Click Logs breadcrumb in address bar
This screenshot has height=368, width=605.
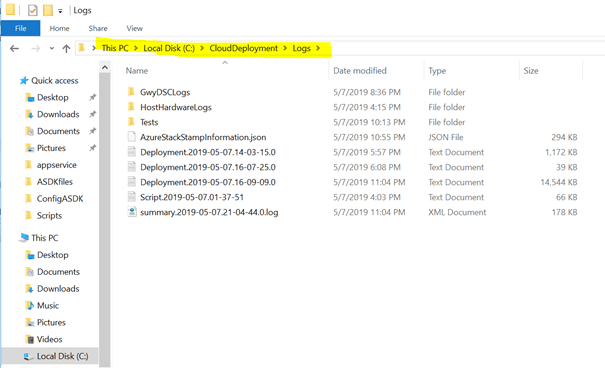[301, 48]
